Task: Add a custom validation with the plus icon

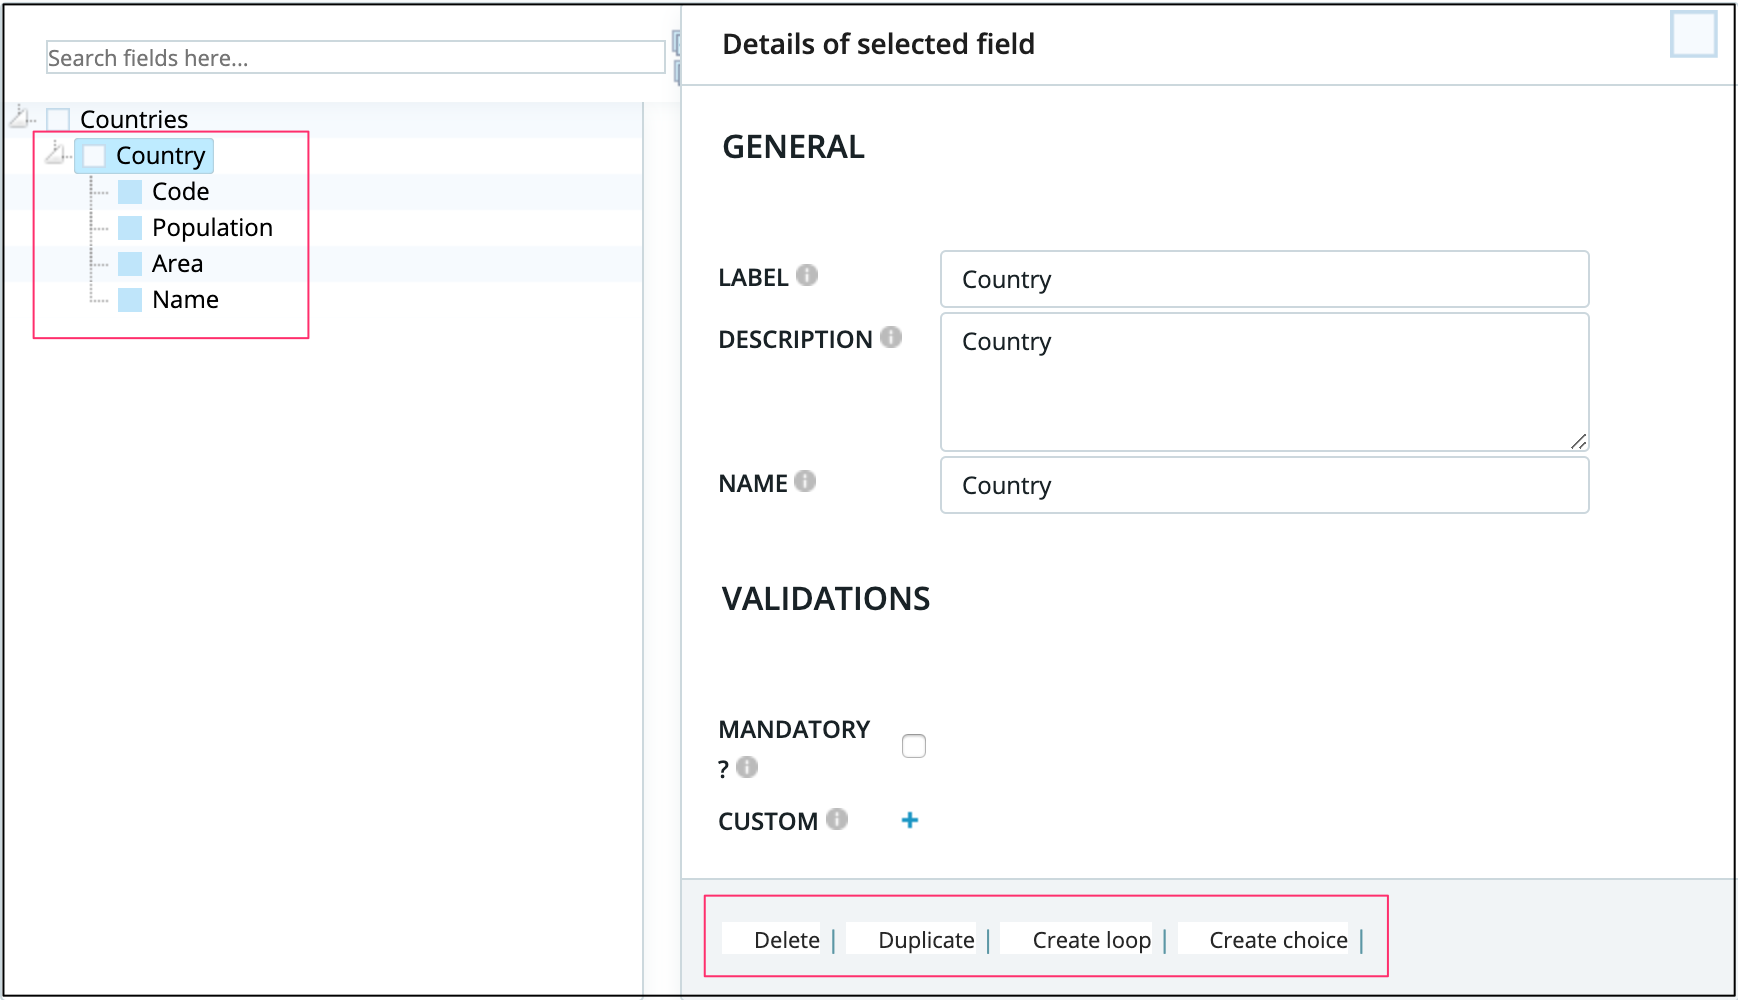Action: point(910,820)
